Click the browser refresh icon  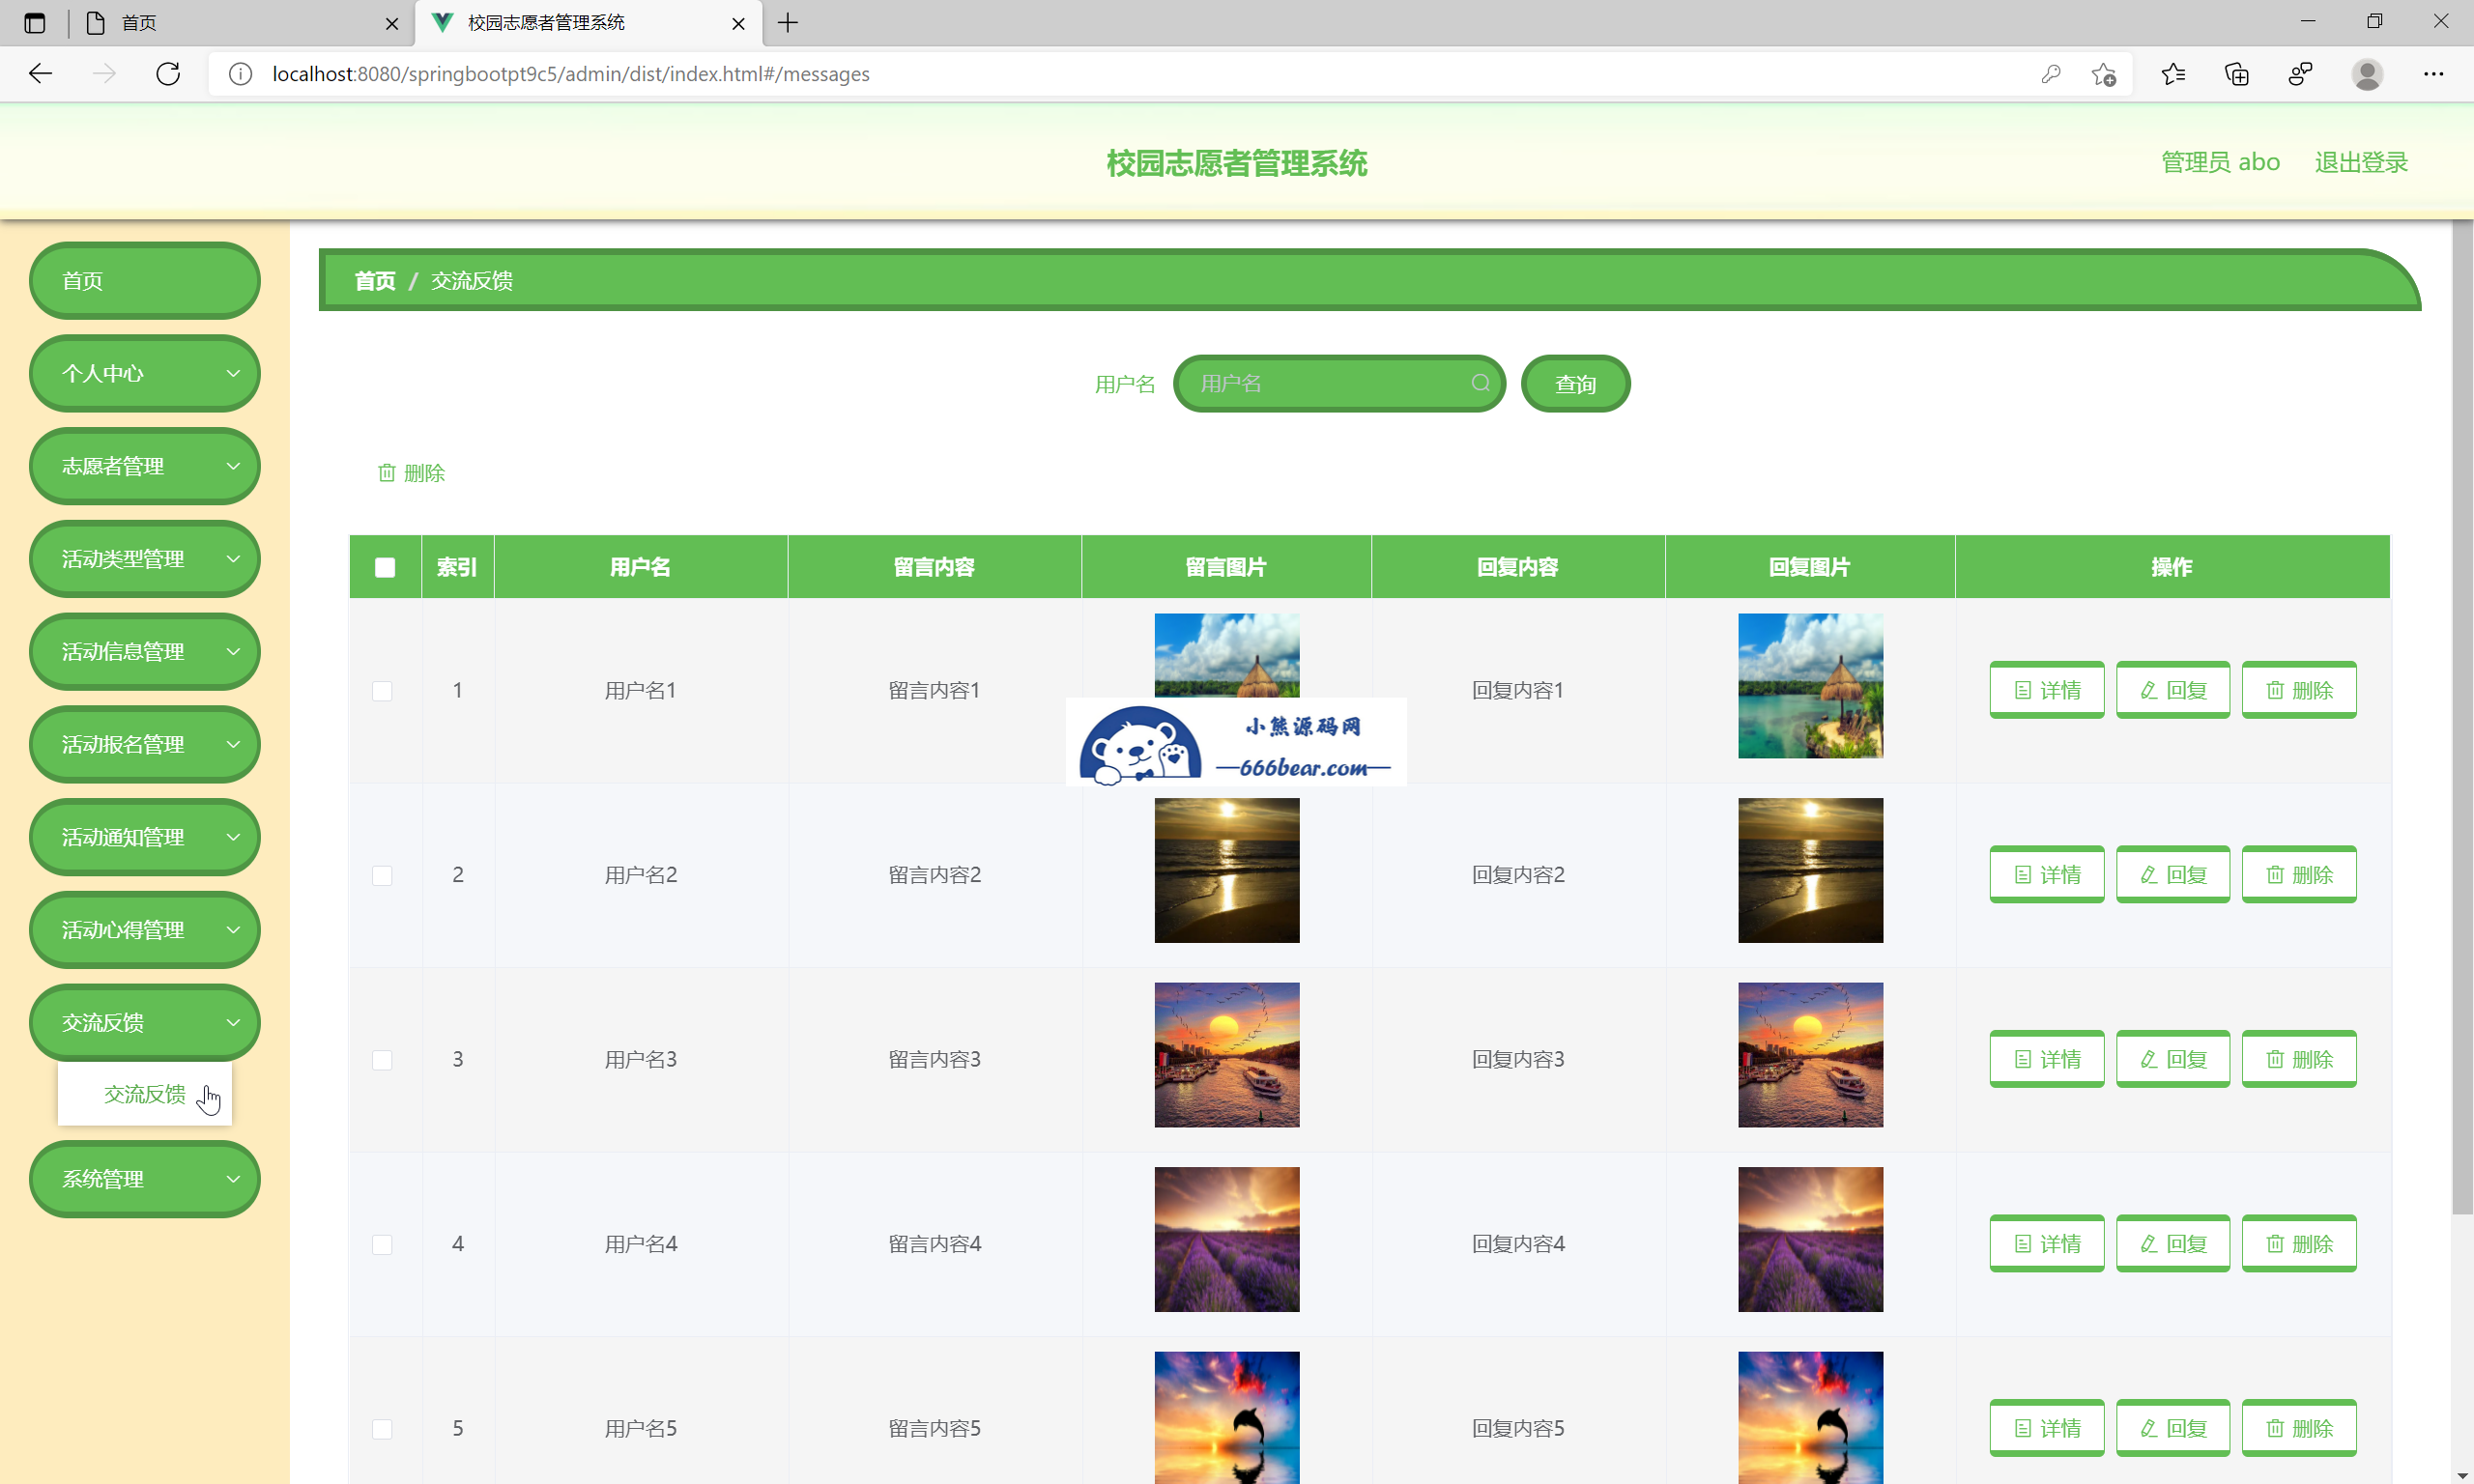[x=168, y=74]
